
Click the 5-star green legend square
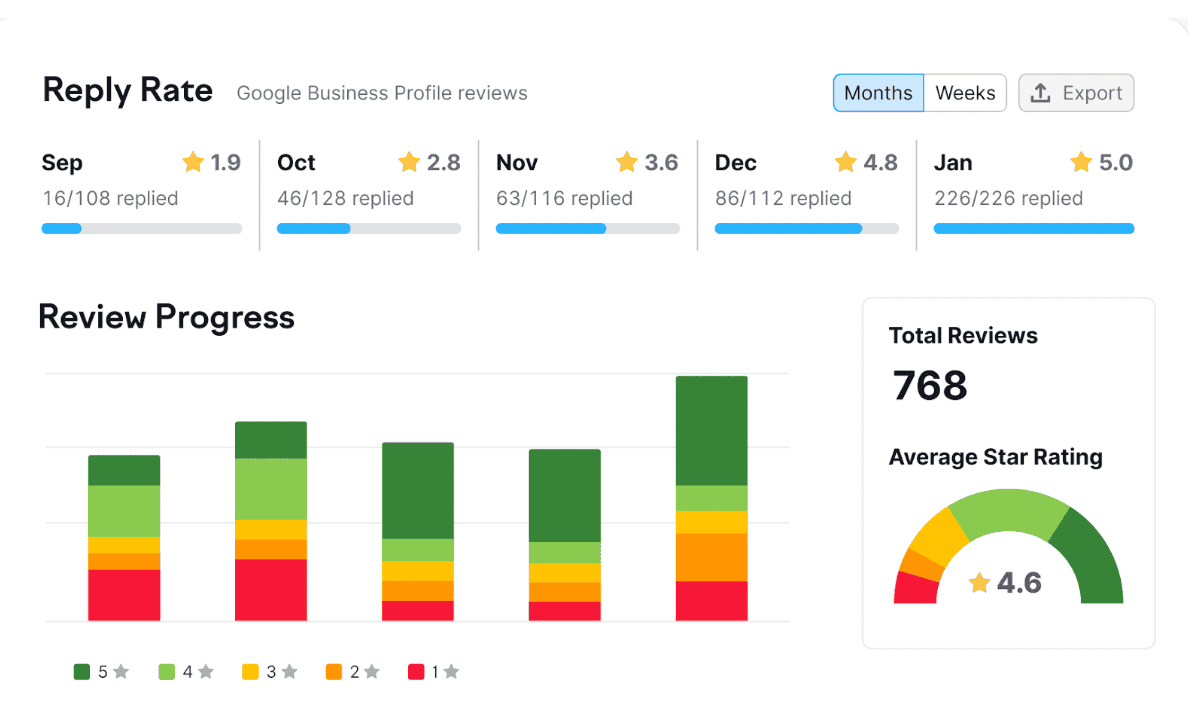(x=80, y=671)
